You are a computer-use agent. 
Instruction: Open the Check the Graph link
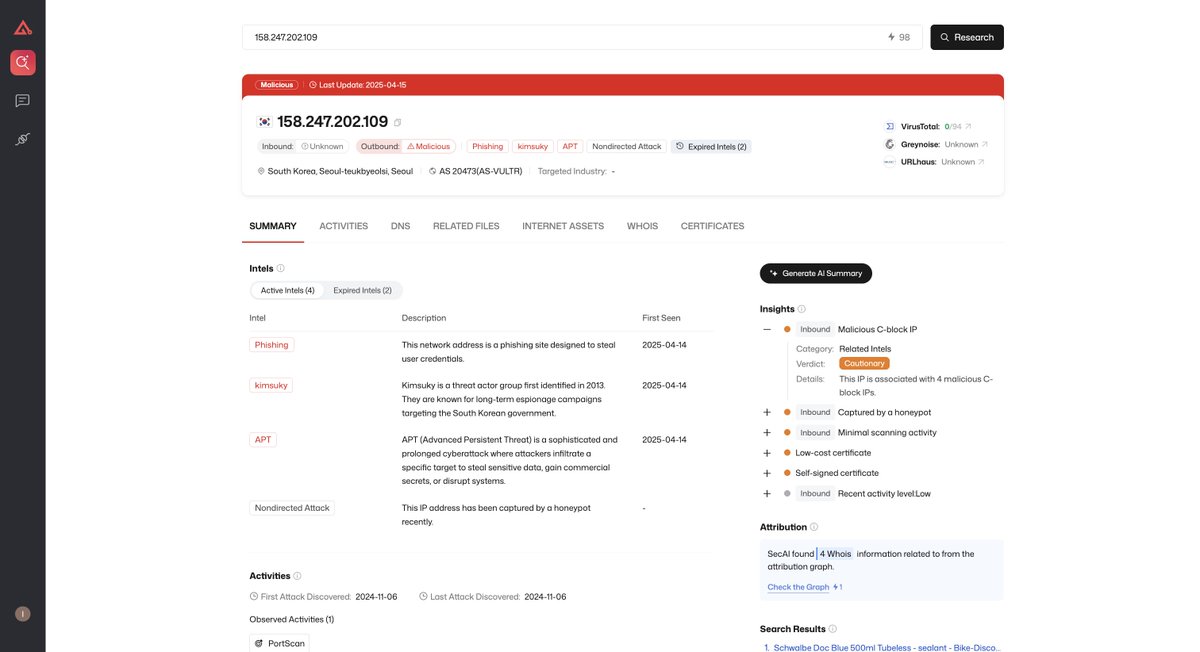pos(798,587)
